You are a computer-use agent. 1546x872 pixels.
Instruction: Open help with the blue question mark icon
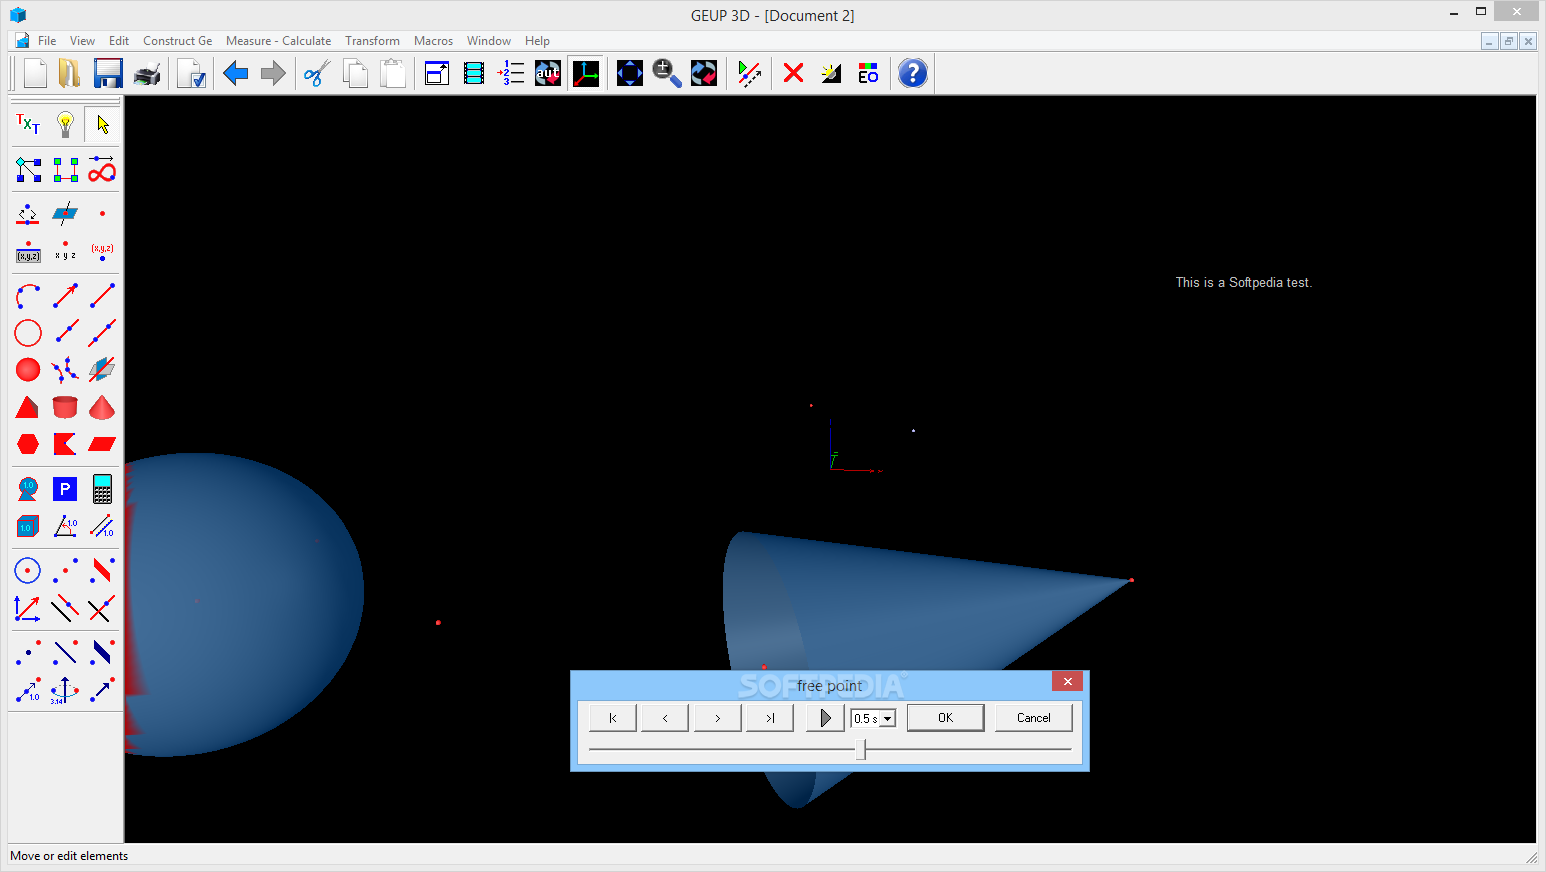point(912,73)
